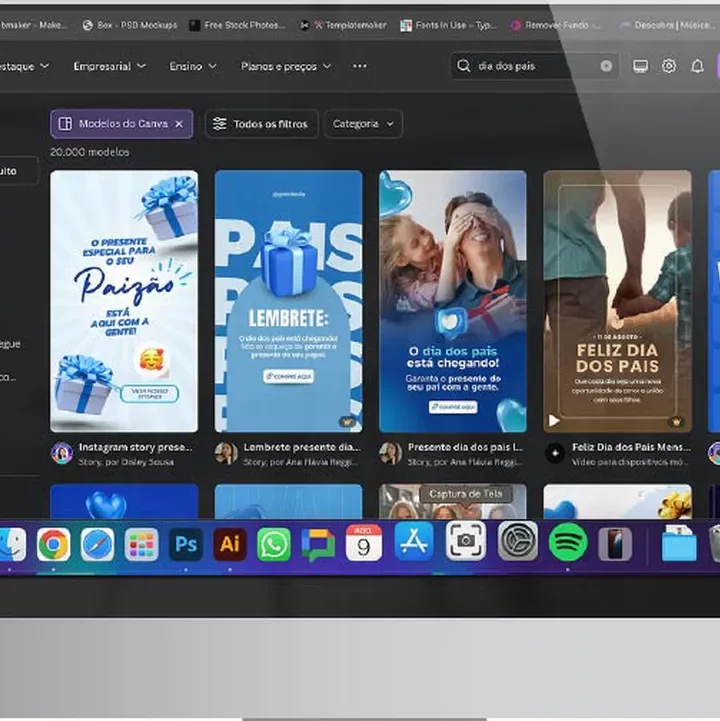Open the Paizão gift story template
The width and height of the screenshot is (720, 721).
124,301
